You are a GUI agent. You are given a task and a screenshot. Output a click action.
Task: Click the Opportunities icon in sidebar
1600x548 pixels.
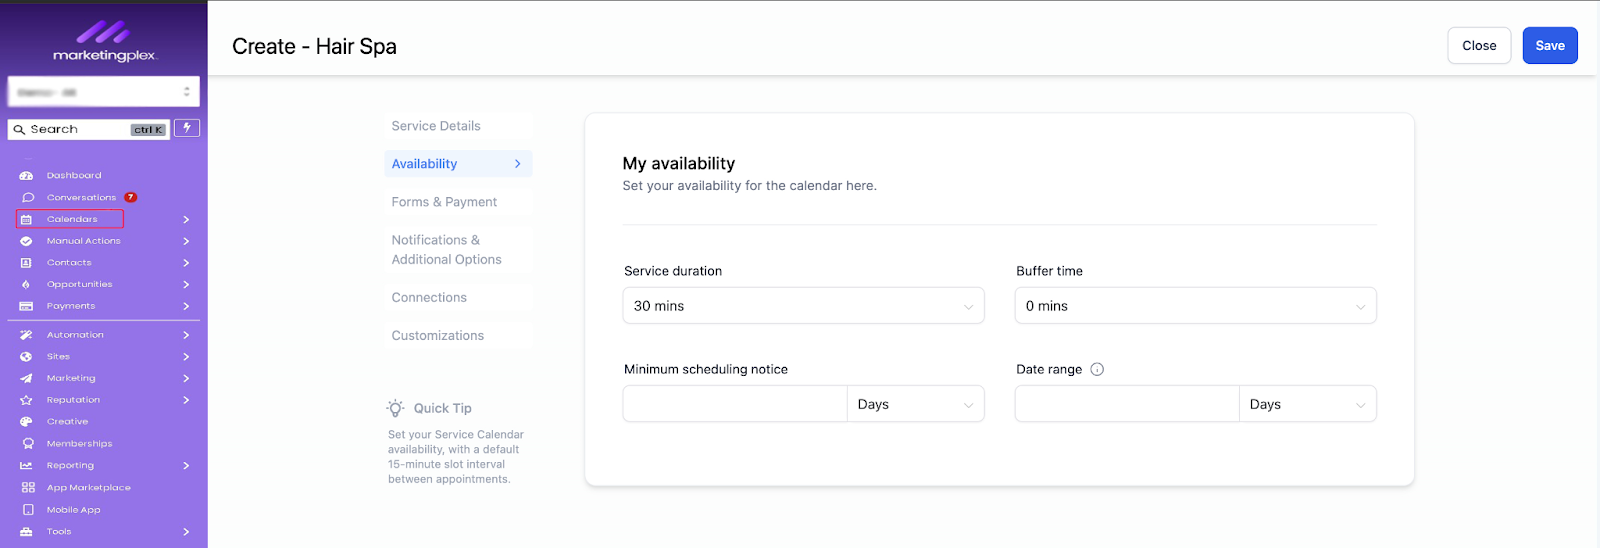pyautogui.click(x=26, y=285)
